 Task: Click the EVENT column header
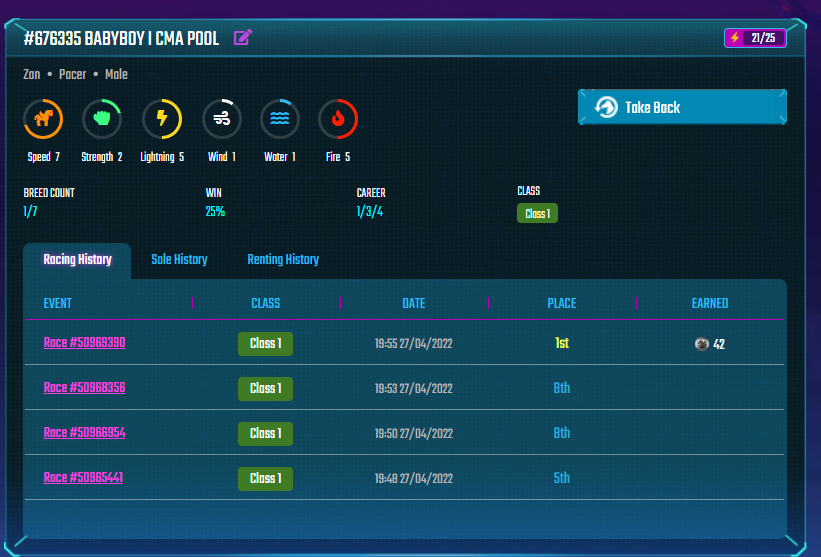(x=58, y=304)
